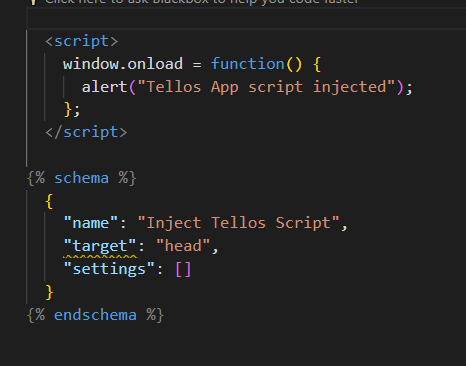Image resolution: width=466 pixels, height=366 pixels.
Task: Click the opening yellow brace under schema
Action: (49, 201)
